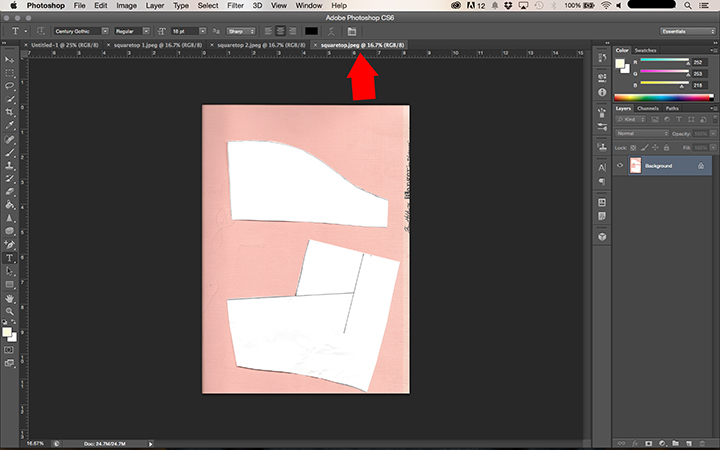Toggle the Character and Paragraph panels
Screen dimensions: 720x450
pyautogui.click(x=352, y=31)
